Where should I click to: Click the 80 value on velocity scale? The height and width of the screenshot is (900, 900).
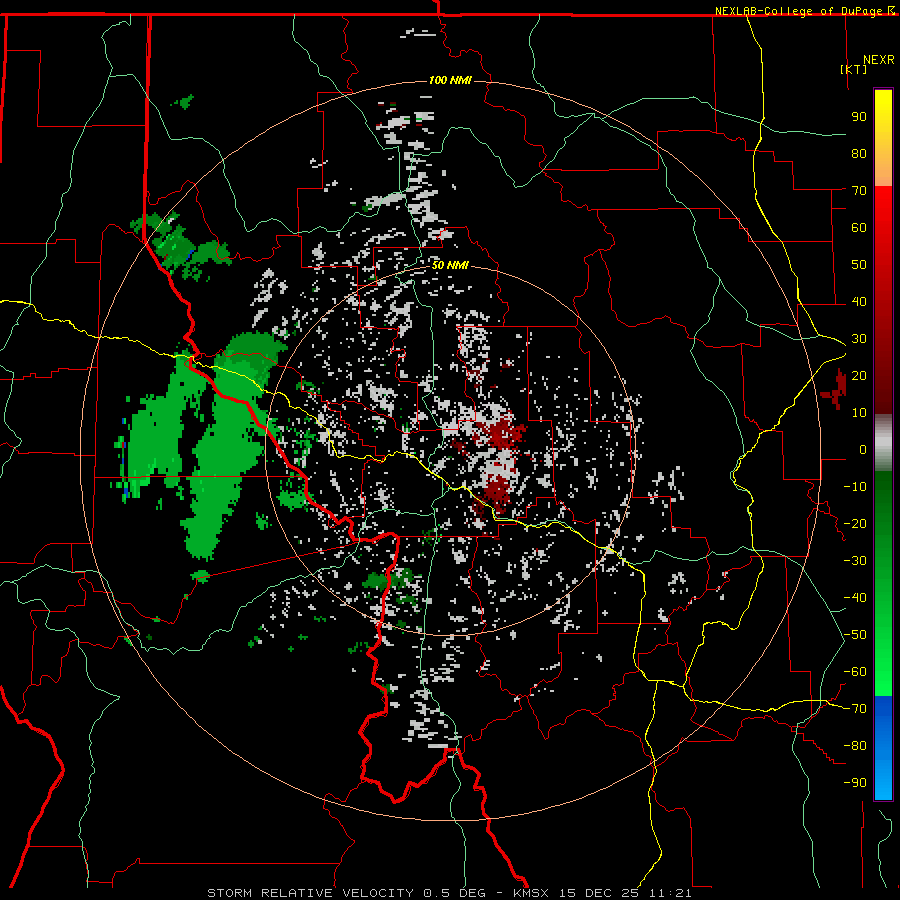click(859, 154)
